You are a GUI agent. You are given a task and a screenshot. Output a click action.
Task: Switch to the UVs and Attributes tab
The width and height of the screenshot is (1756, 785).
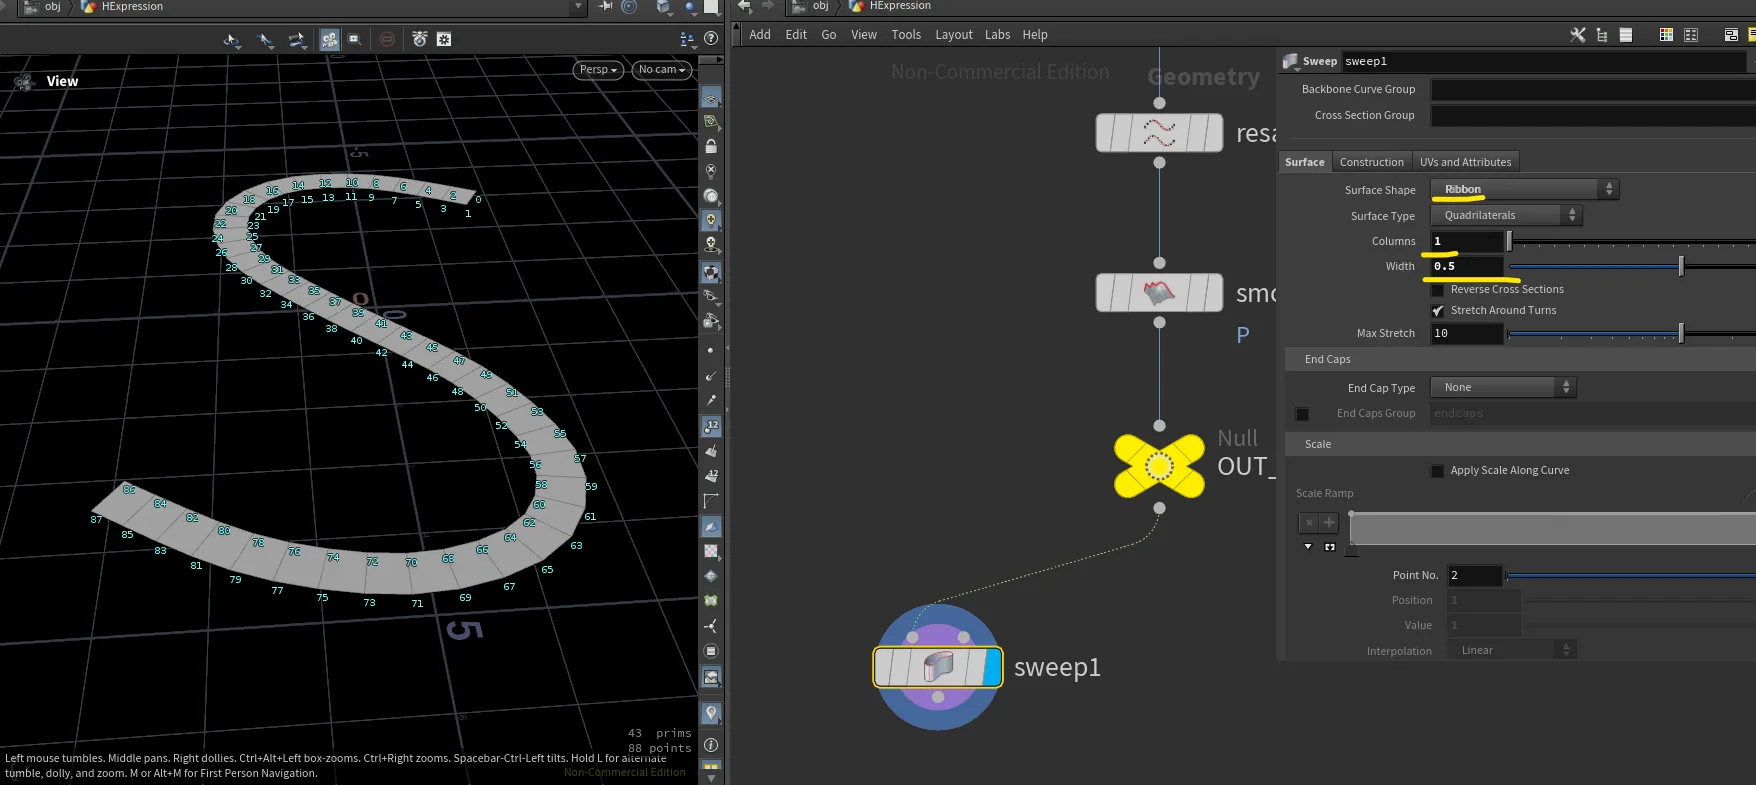[x=1466, y=162]
